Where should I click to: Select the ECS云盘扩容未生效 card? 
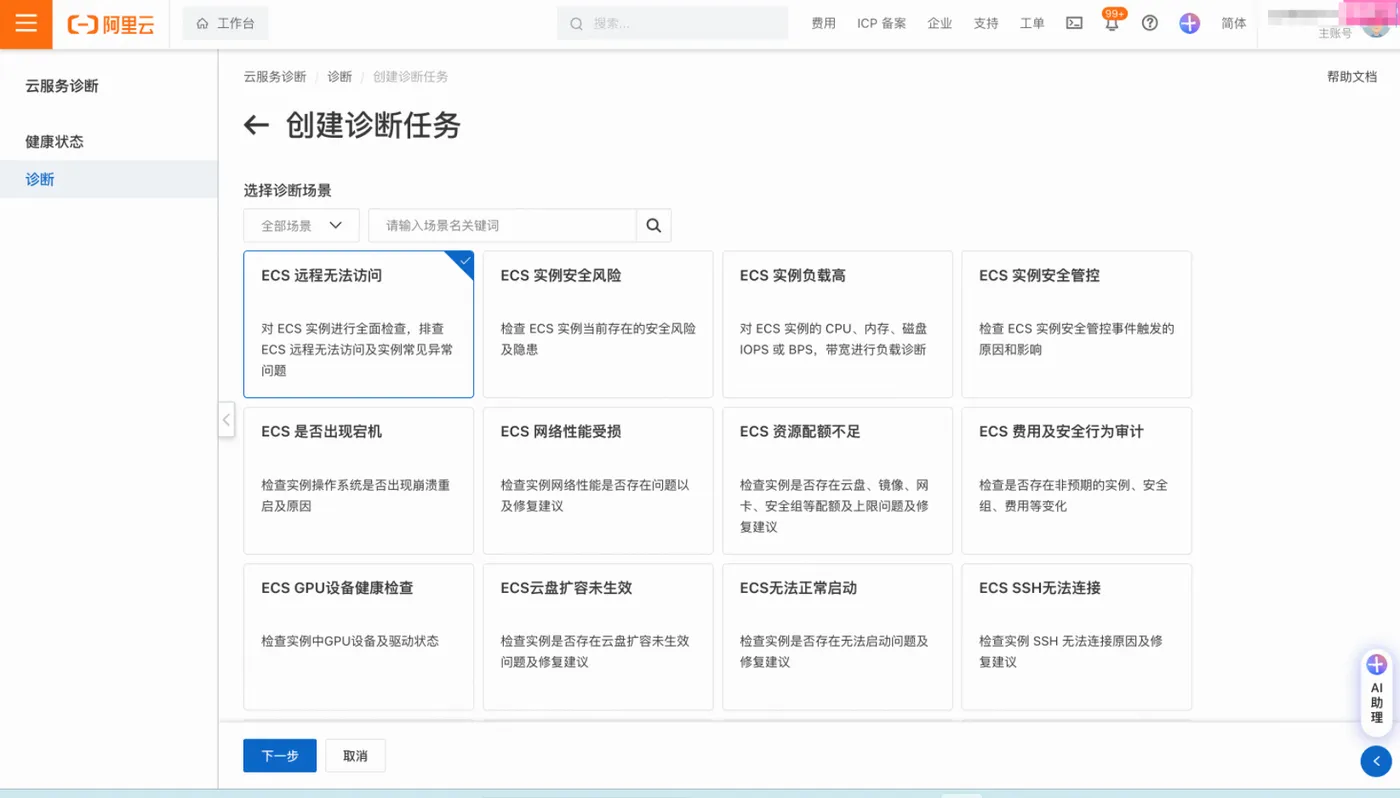[598, 637]
